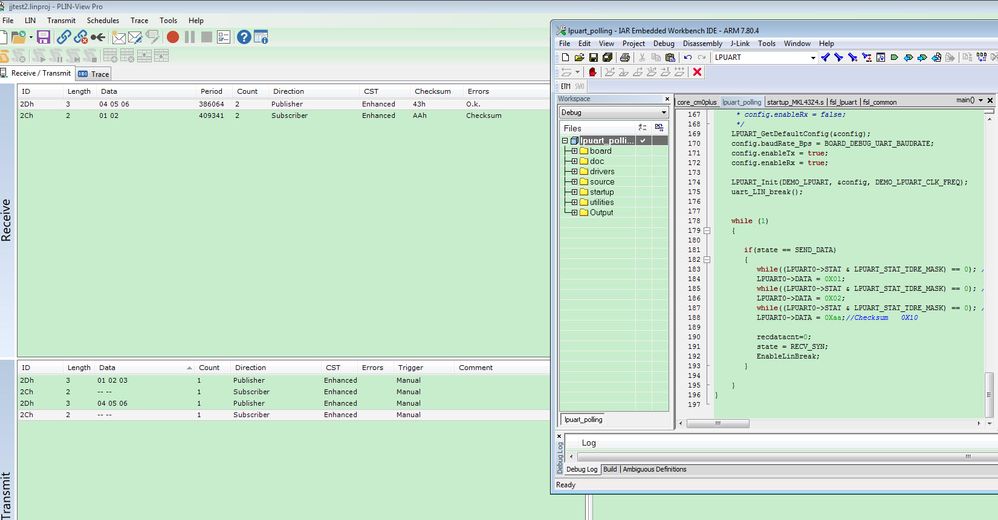The image size is (998, 520).
Task: Open the Transmit menu in PLIN-View
Action: pos(61,20)
